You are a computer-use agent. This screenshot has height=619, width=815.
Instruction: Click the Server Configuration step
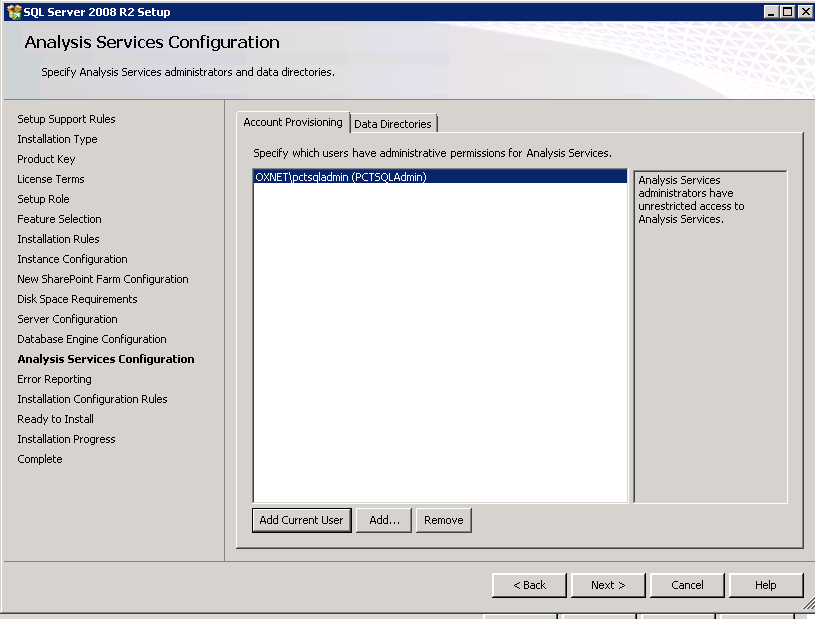(67, 319)
